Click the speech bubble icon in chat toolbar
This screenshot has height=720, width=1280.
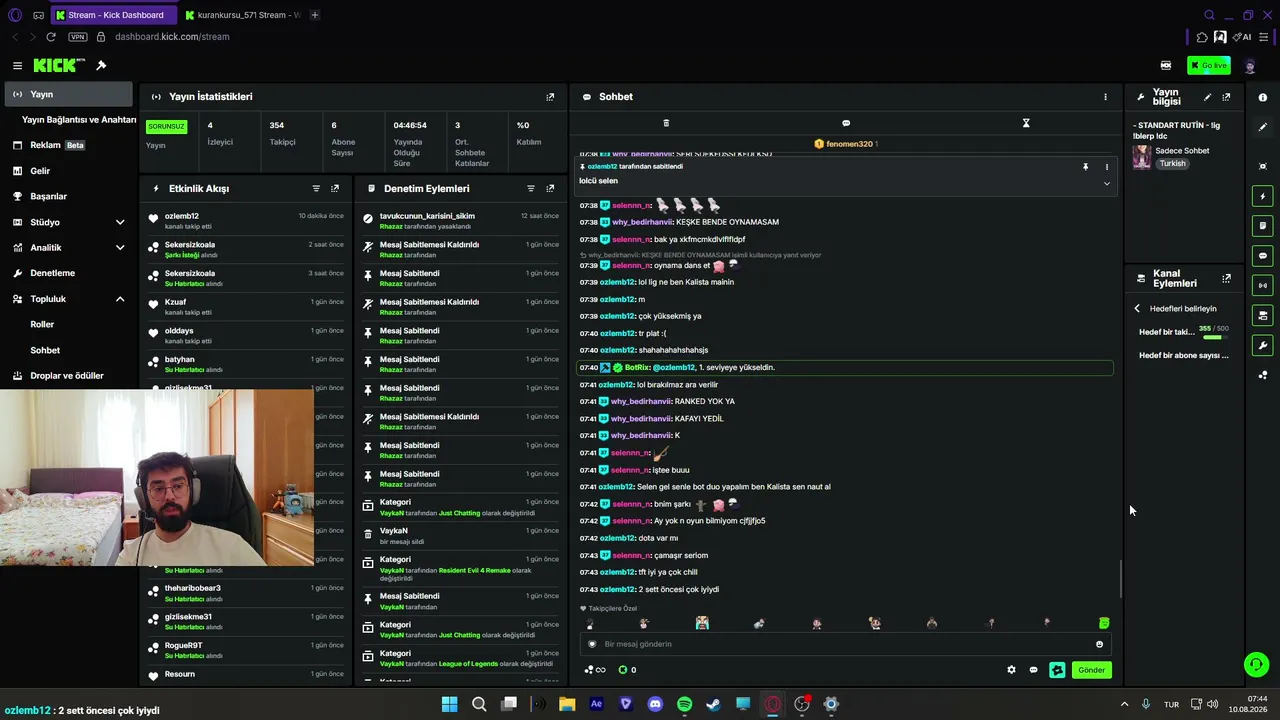pyautogui.click(x=846, y=123)
